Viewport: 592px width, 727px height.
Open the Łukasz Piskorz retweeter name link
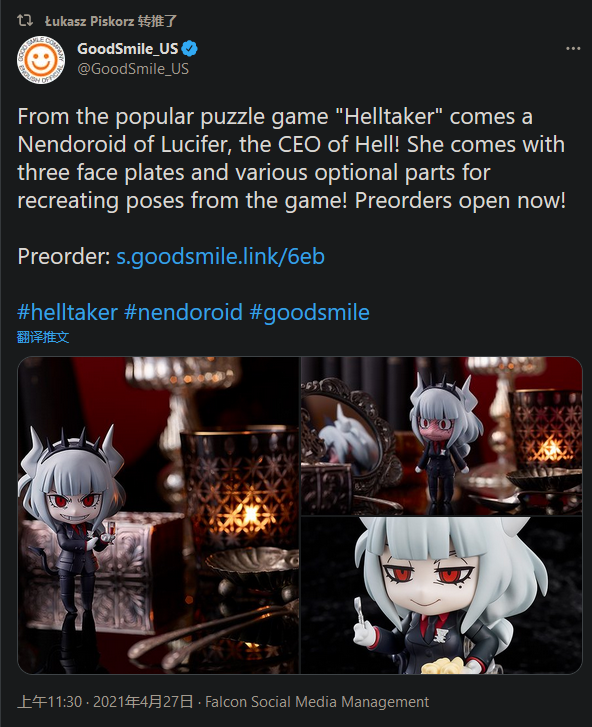coord(89,21)
